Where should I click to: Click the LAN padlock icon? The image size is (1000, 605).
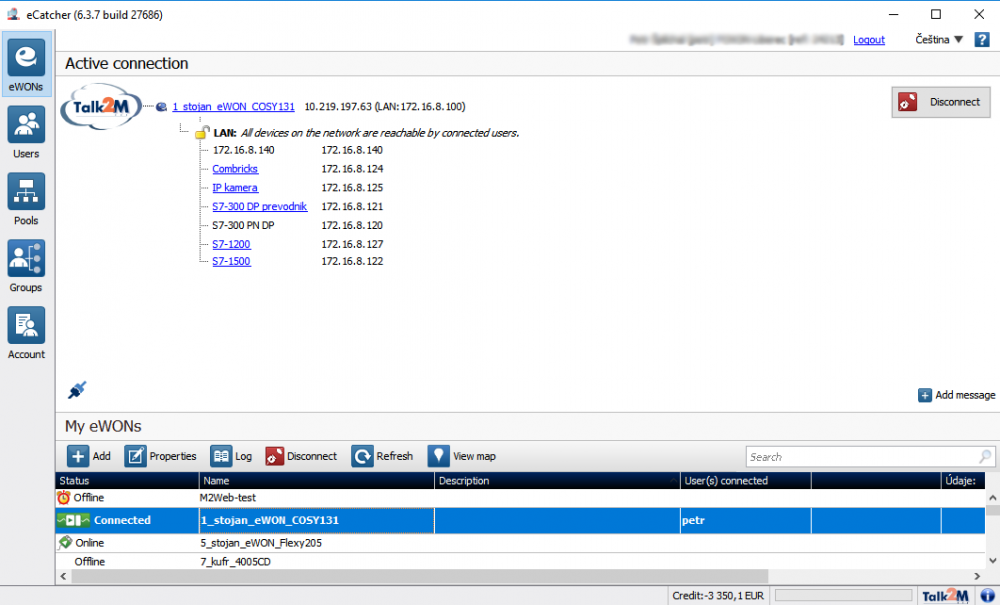(202, 132)
